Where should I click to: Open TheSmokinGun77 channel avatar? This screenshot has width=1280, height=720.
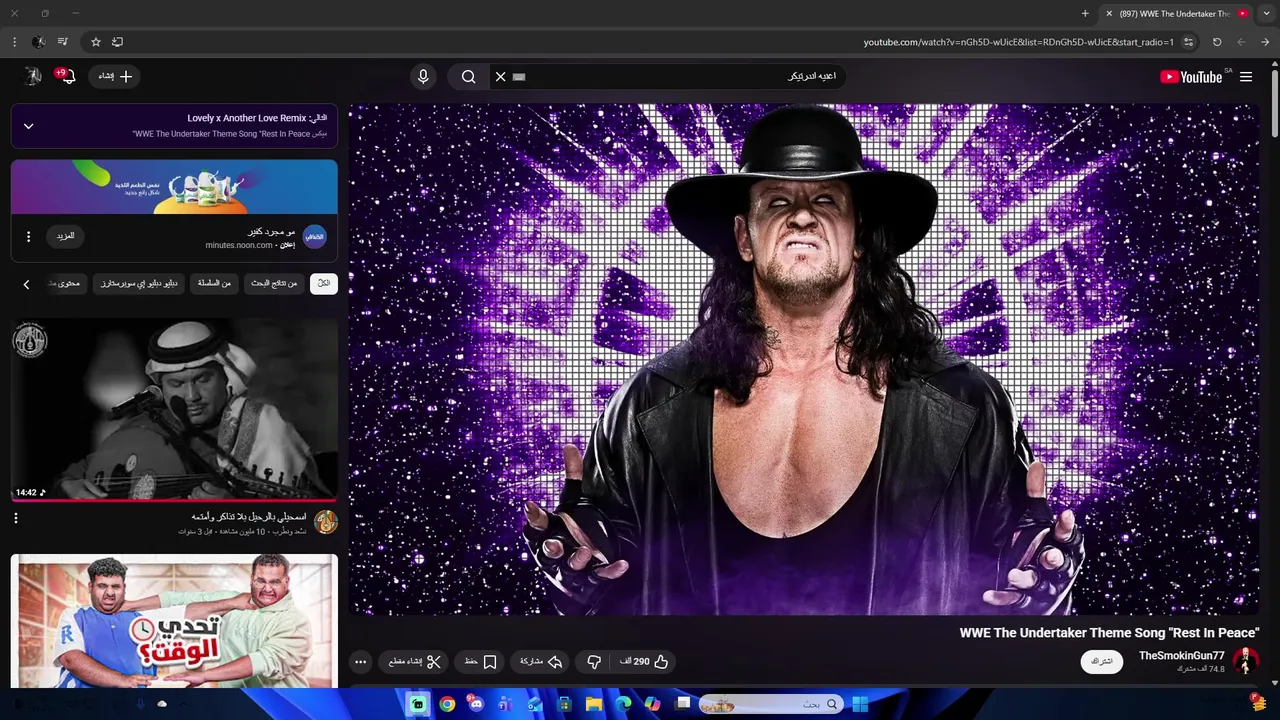[x=1246, y=661]
